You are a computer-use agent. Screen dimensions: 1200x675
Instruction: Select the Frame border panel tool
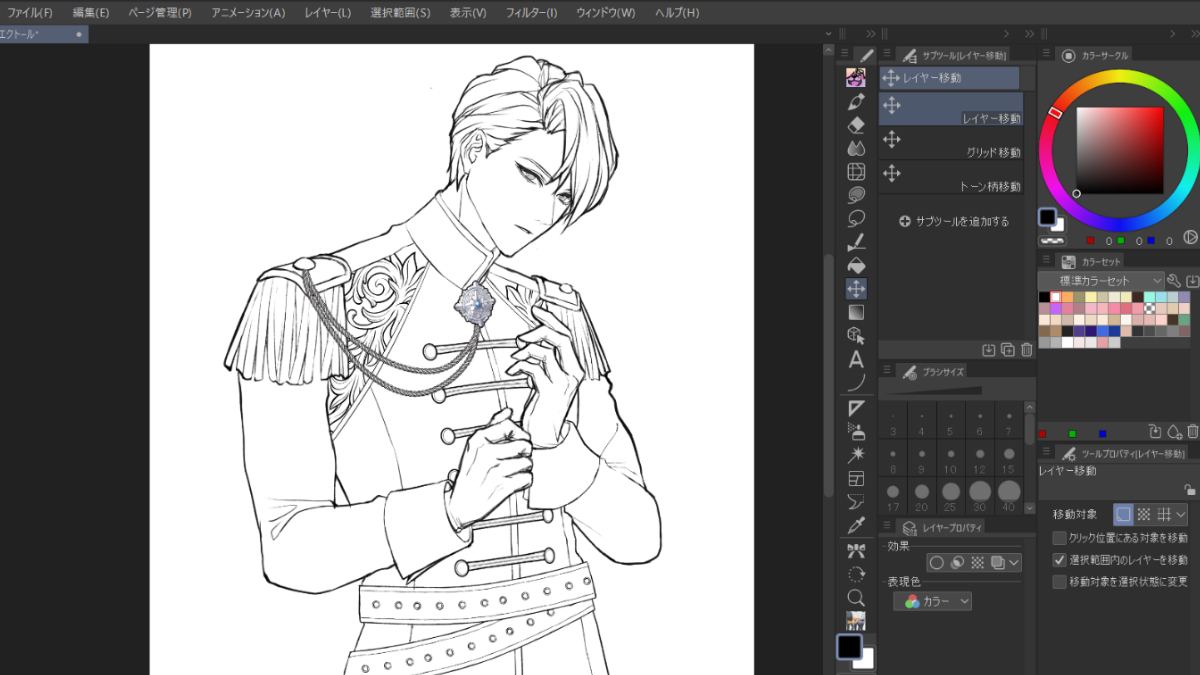click(856, 479)
